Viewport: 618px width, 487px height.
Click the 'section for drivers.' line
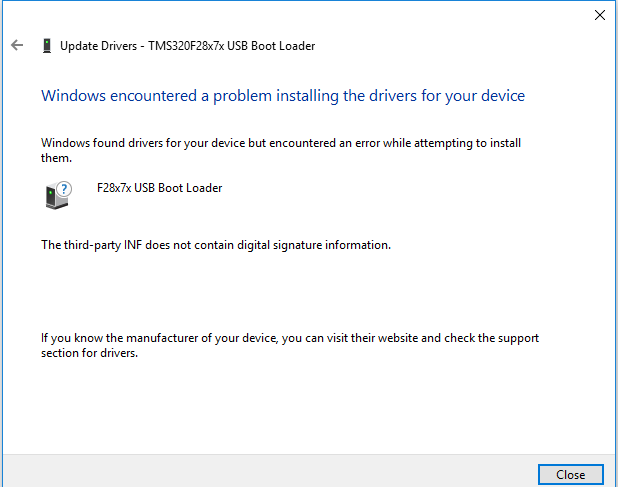point(88,353)
